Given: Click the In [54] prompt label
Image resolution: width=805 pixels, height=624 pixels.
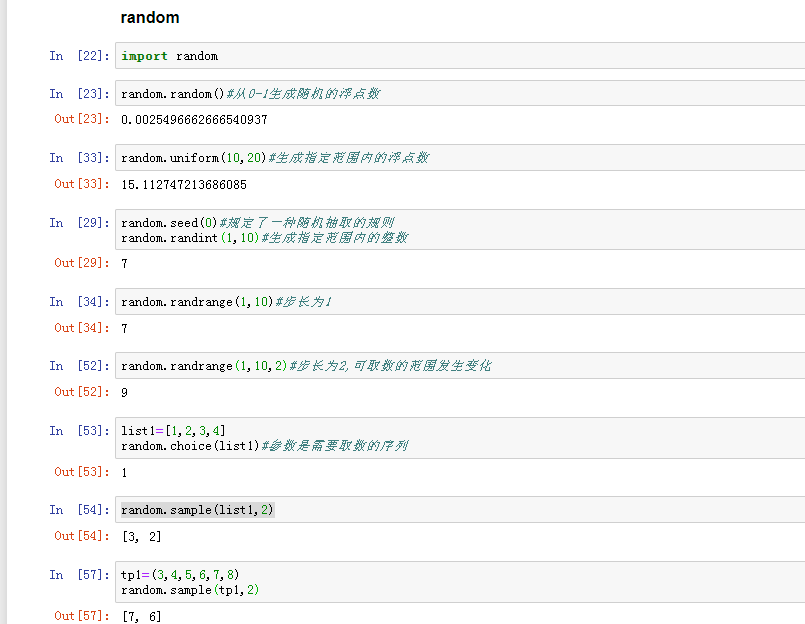Looking at the screenshot, I should click(80, 510).
